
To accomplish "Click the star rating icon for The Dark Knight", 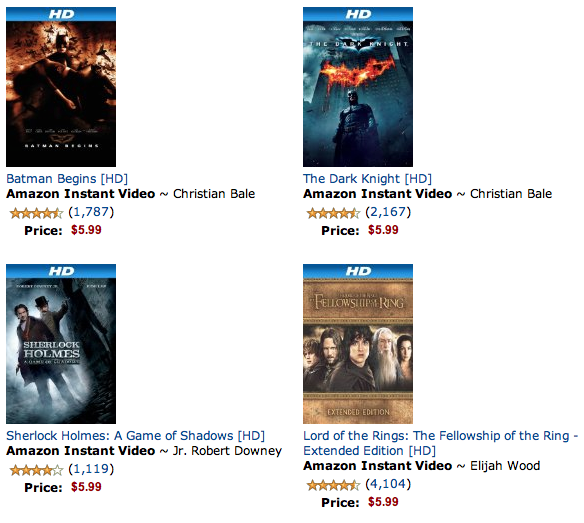I will [x=333, y=213].
